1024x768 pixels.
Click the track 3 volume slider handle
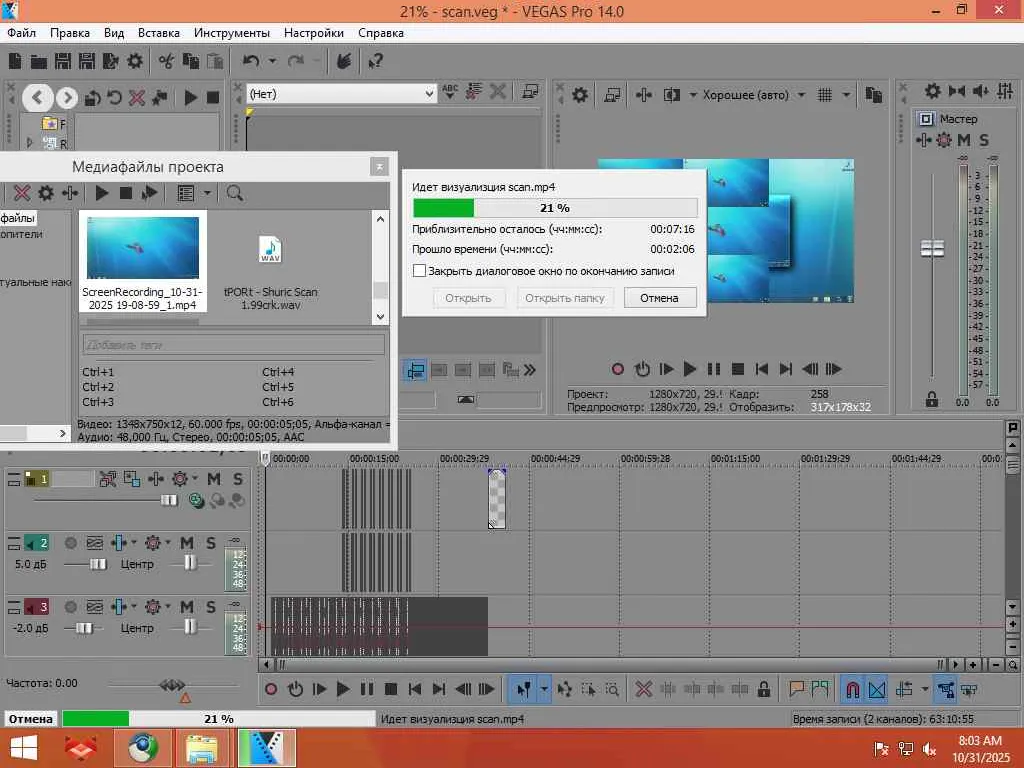[x=84, y=628]
